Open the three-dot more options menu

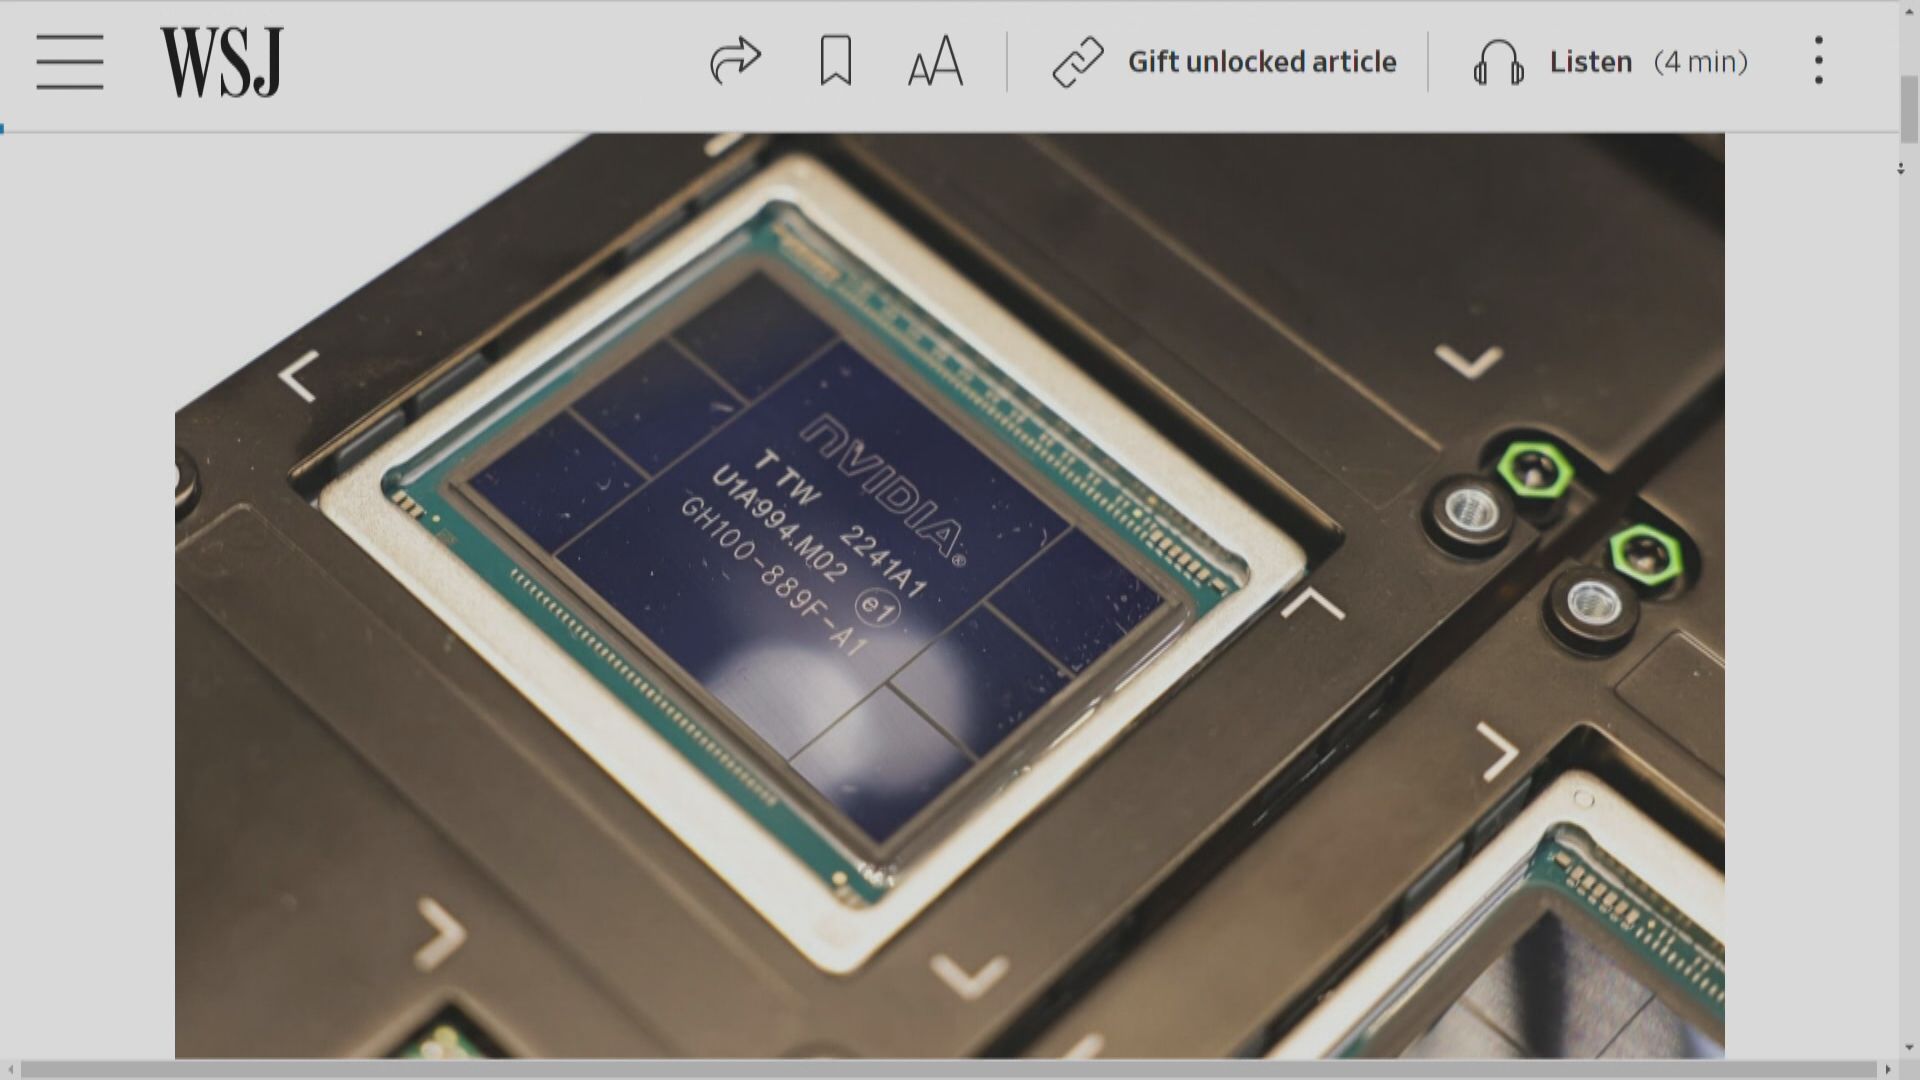pos(1818,61)
